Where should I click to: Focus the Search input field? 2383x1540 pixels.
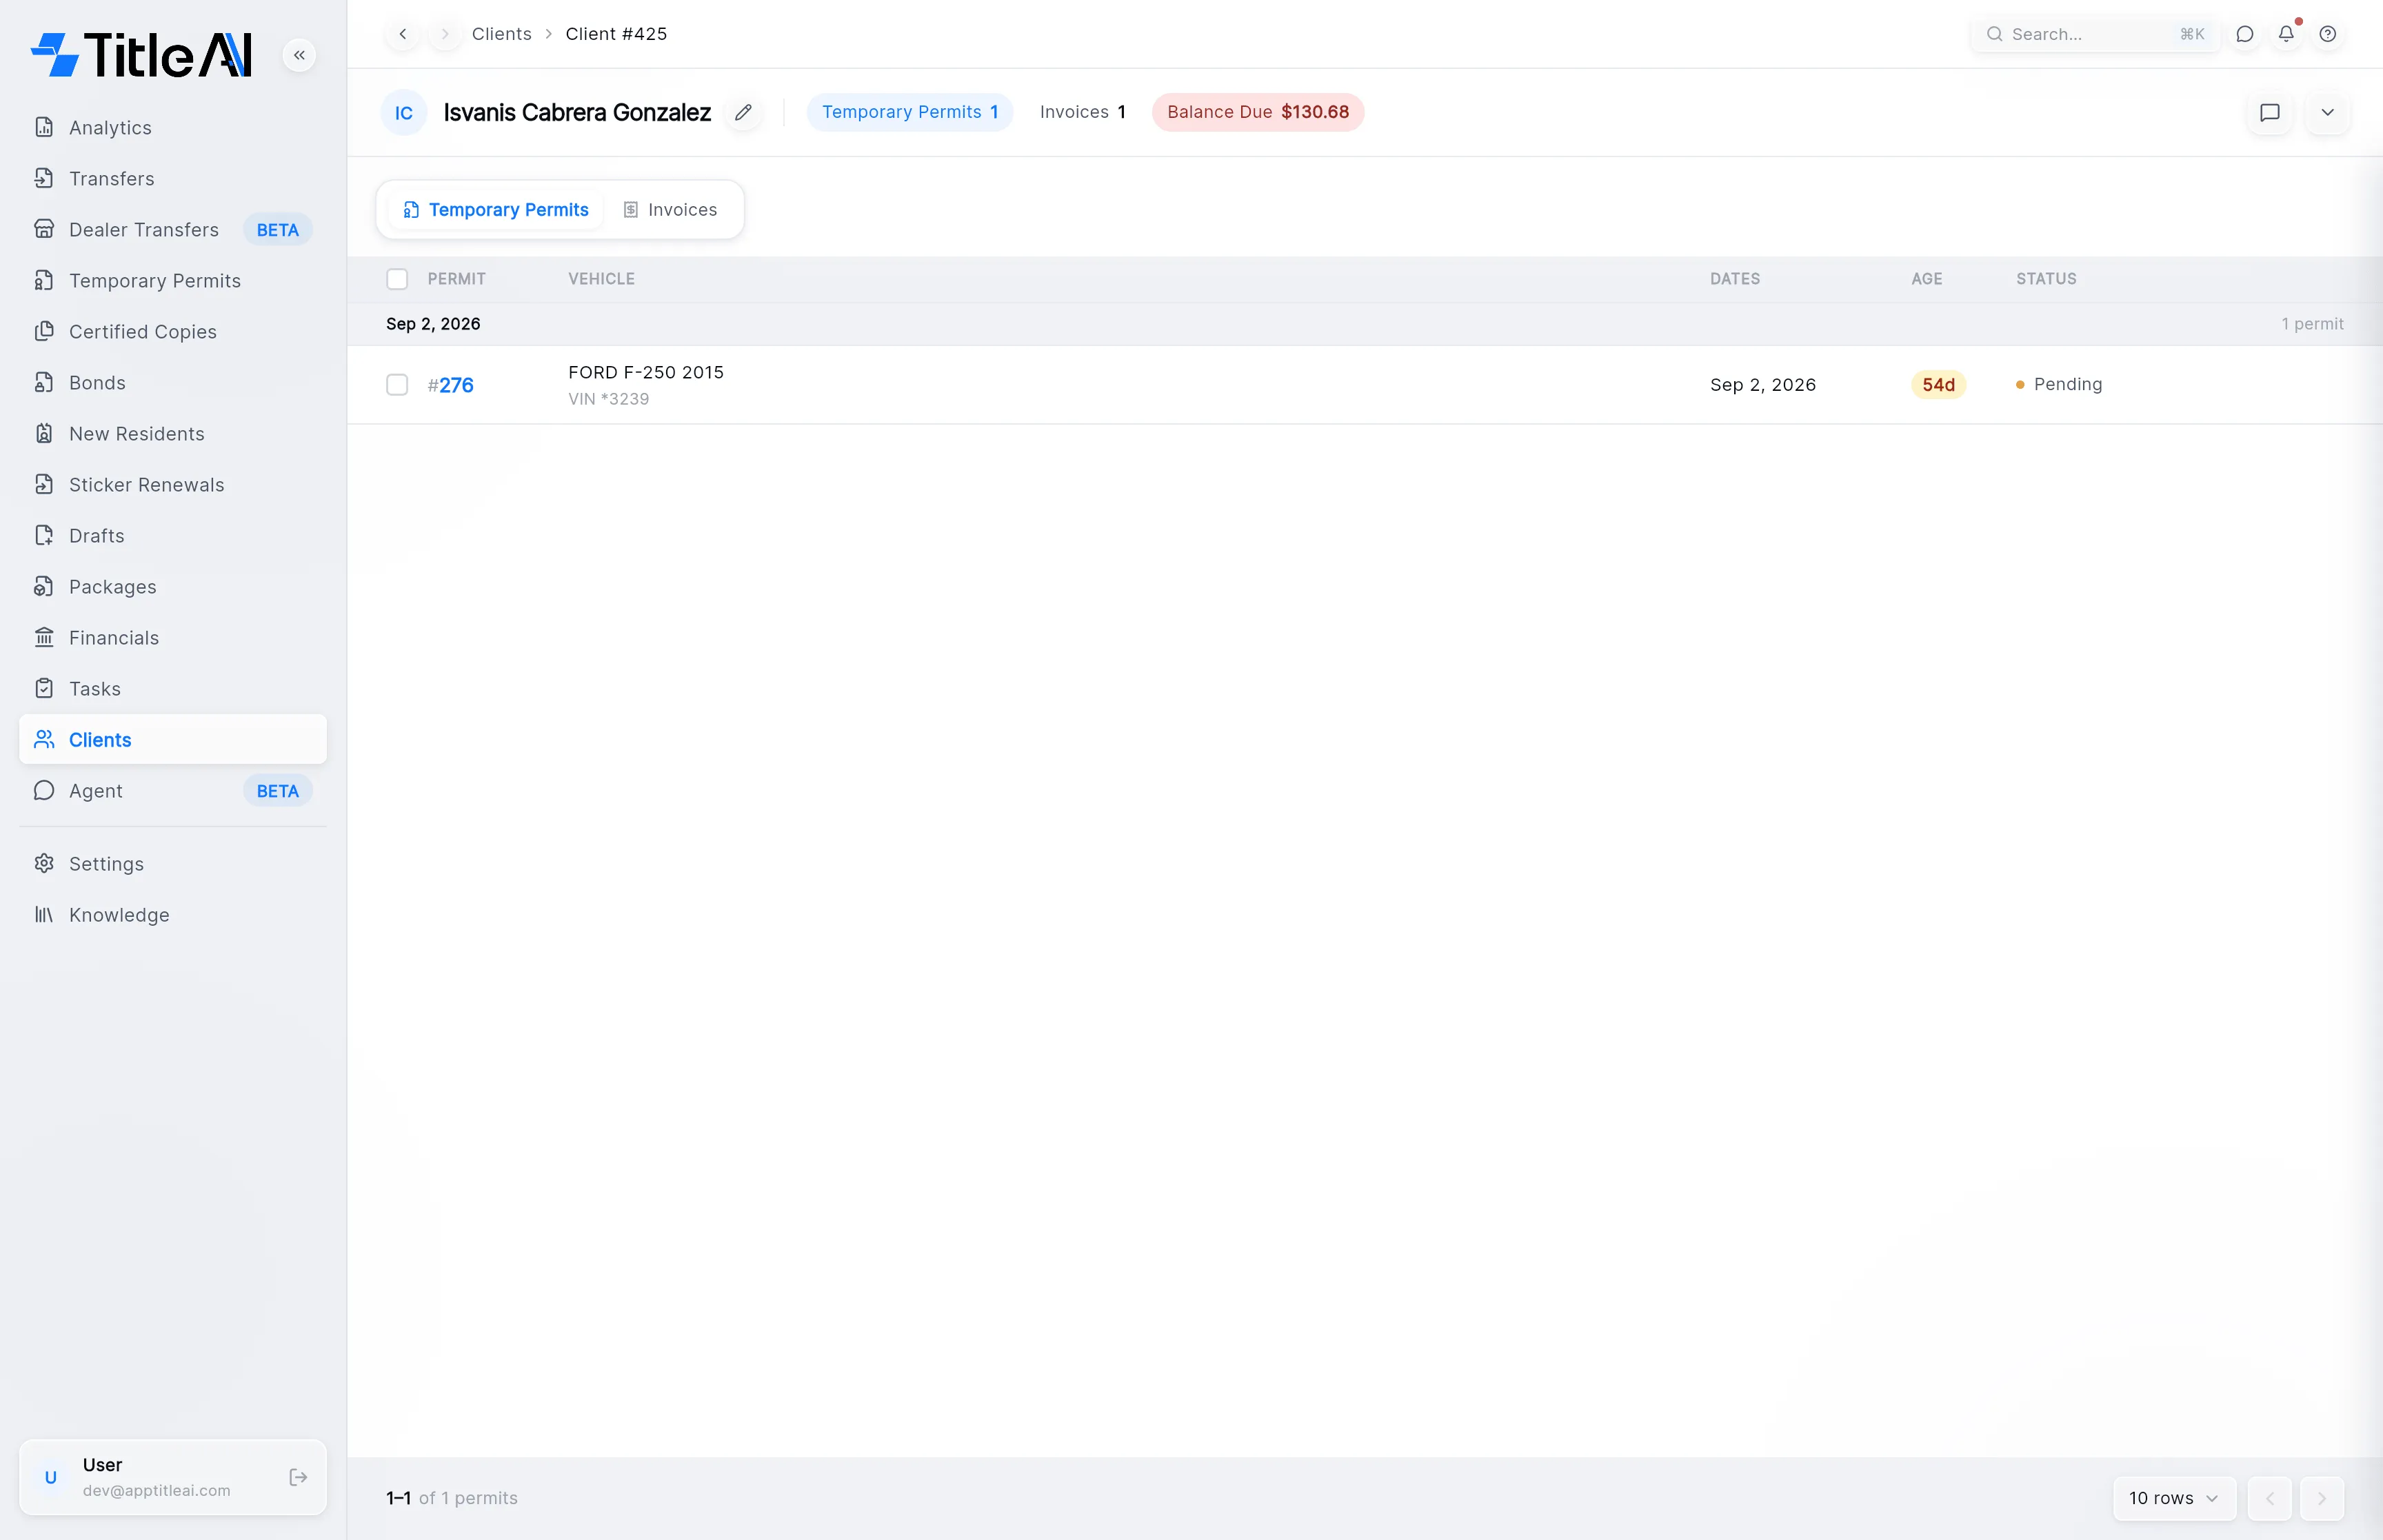[x=2095, y=34]
